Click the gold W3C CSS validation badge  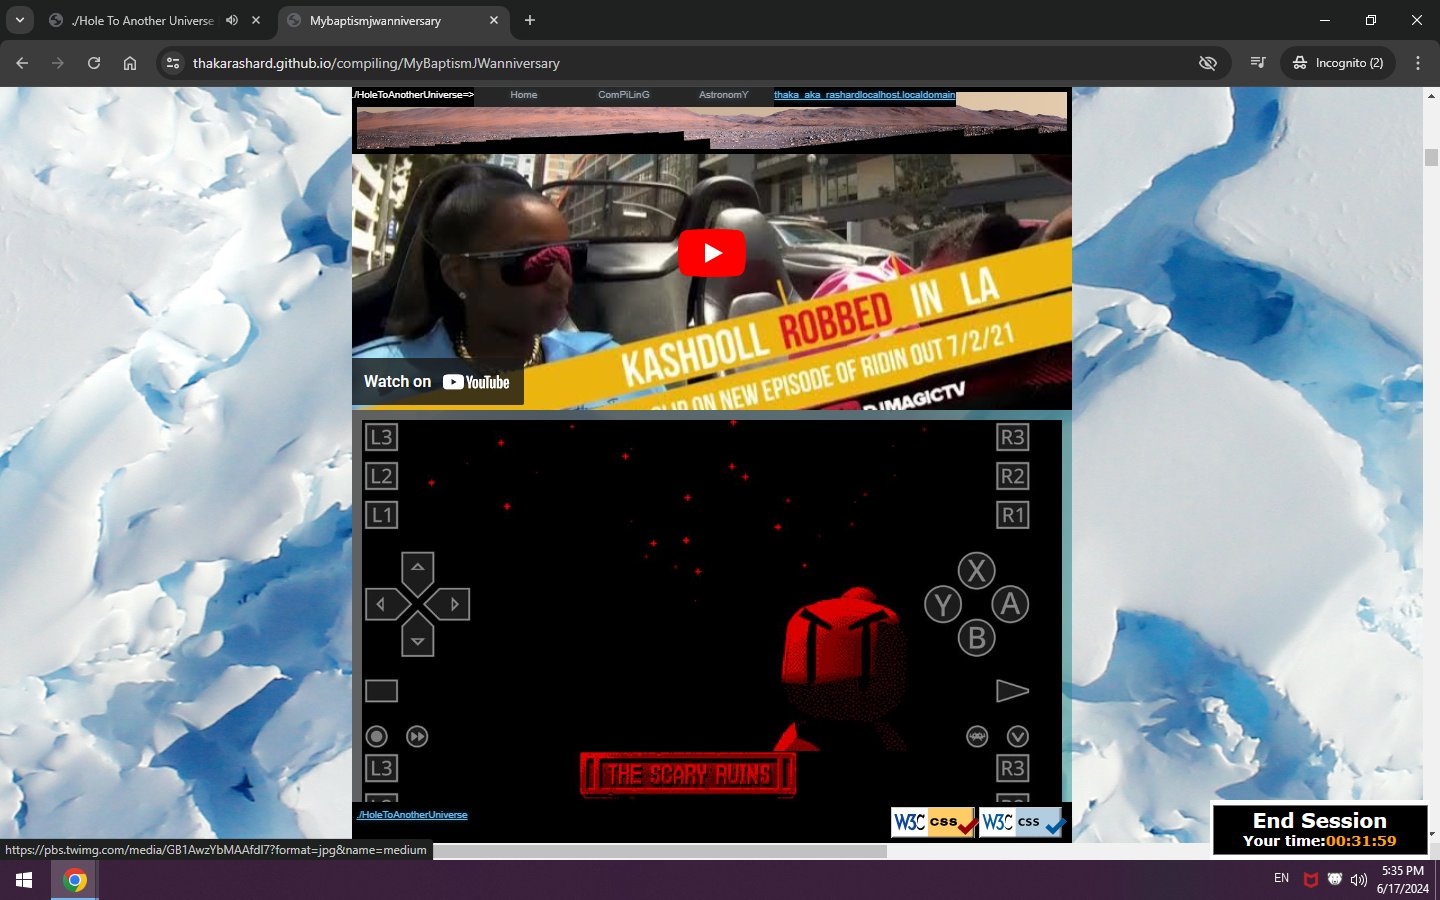click(933, 822)
